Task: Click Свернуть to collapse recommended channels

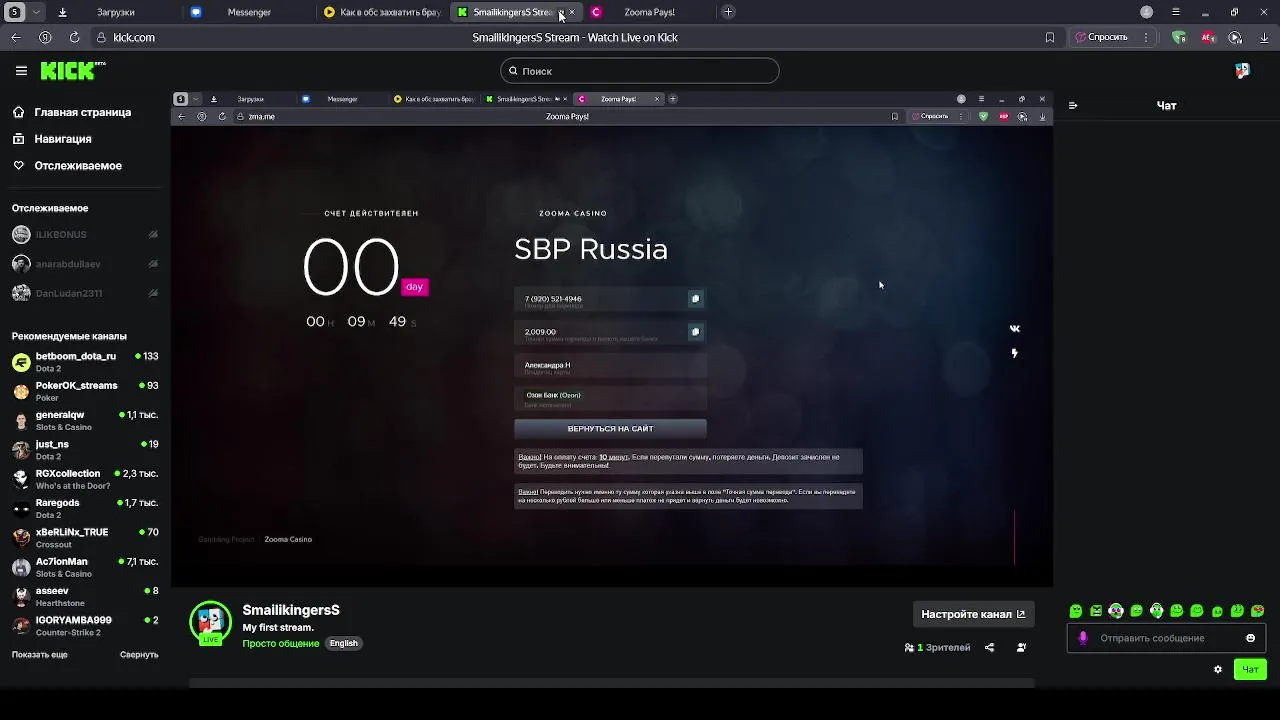Action: pyautogui.click(x=139, y=655)
